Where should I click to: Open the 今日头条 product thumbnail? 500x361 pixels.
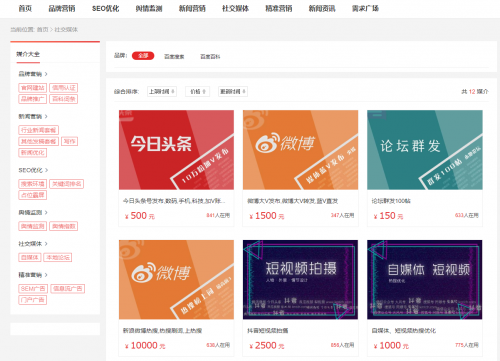[x=176, y=150]
